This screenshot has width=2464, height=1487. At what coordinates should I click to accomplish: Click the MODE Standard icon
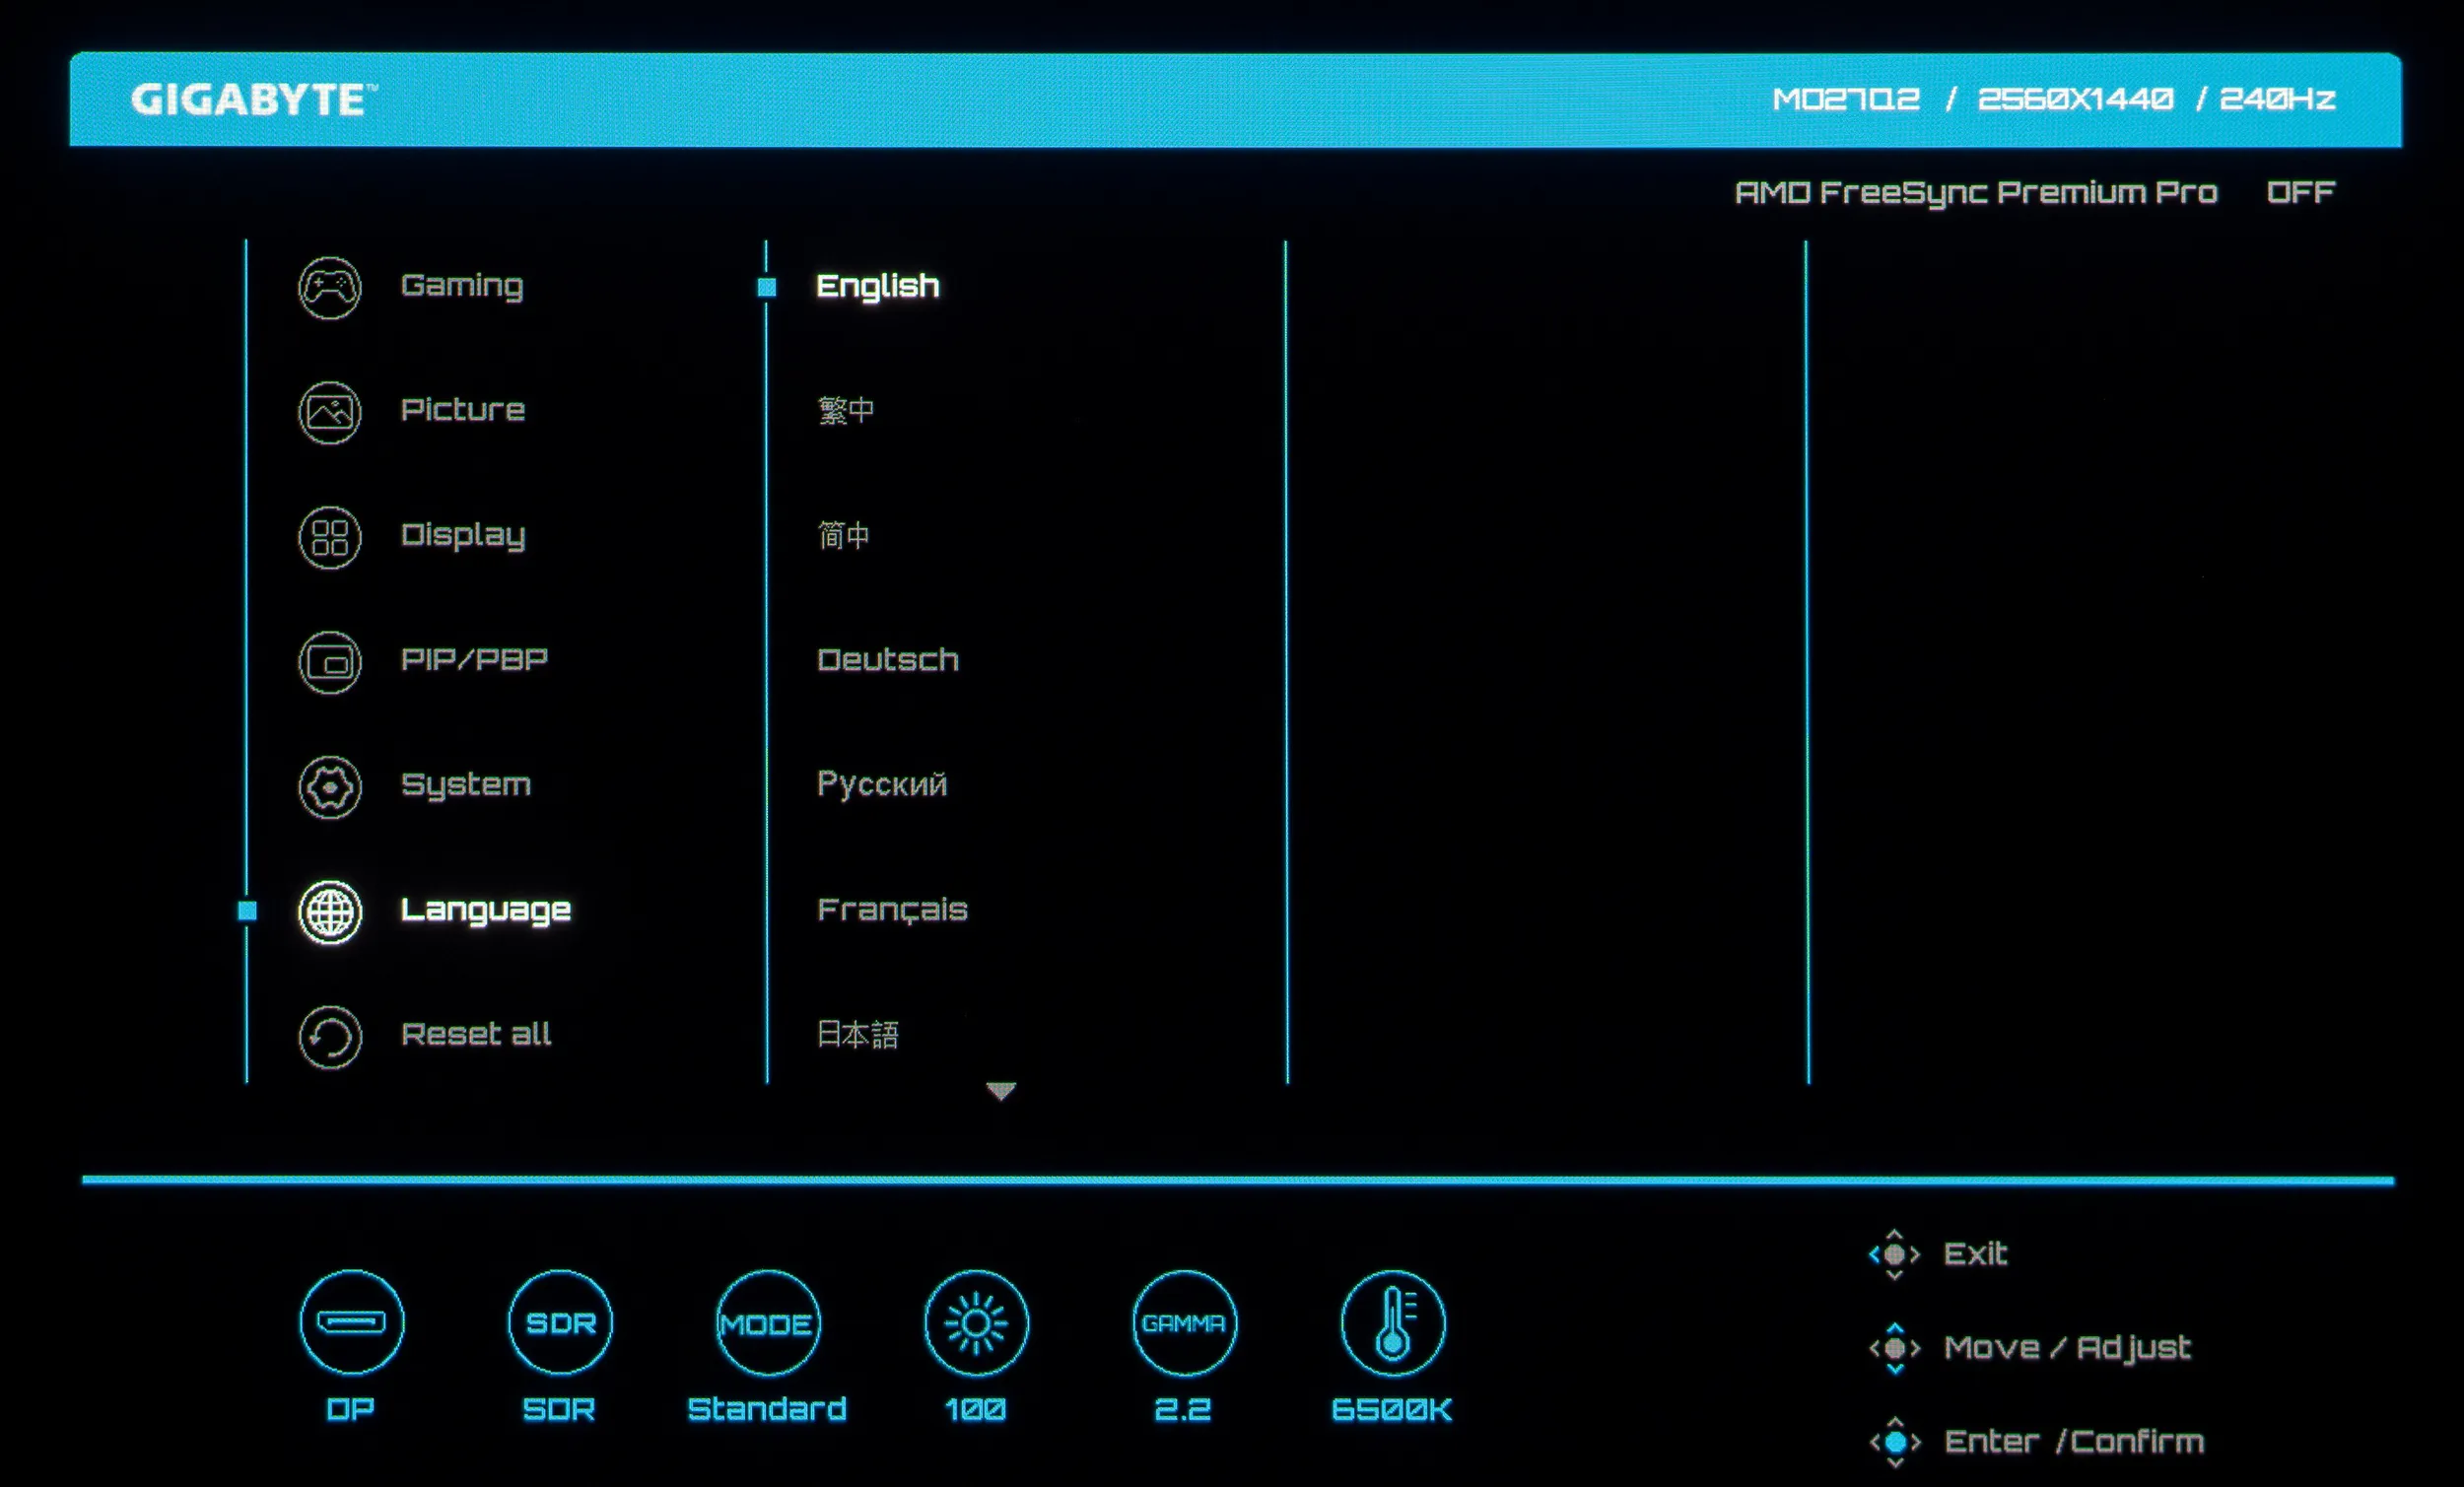click(767, 1322)
